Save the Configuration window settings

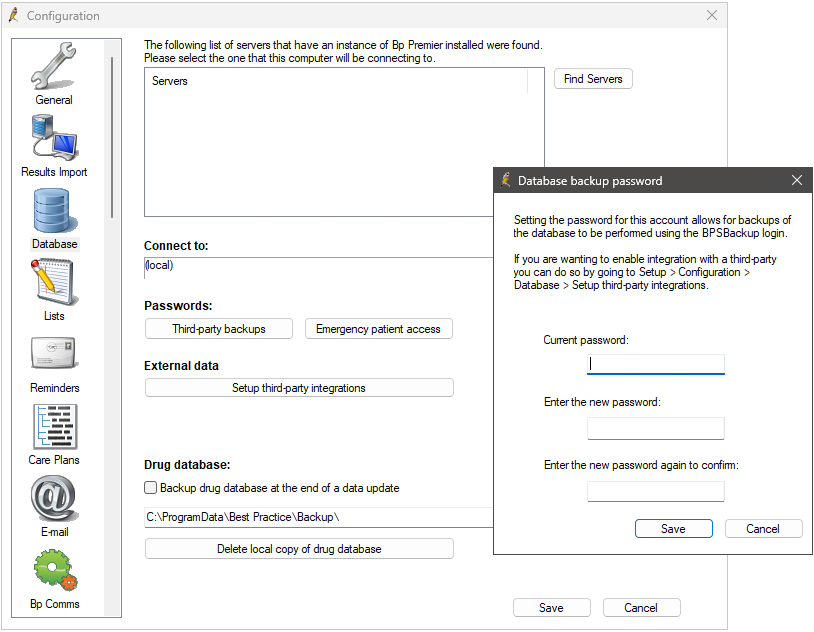point(551,608)
